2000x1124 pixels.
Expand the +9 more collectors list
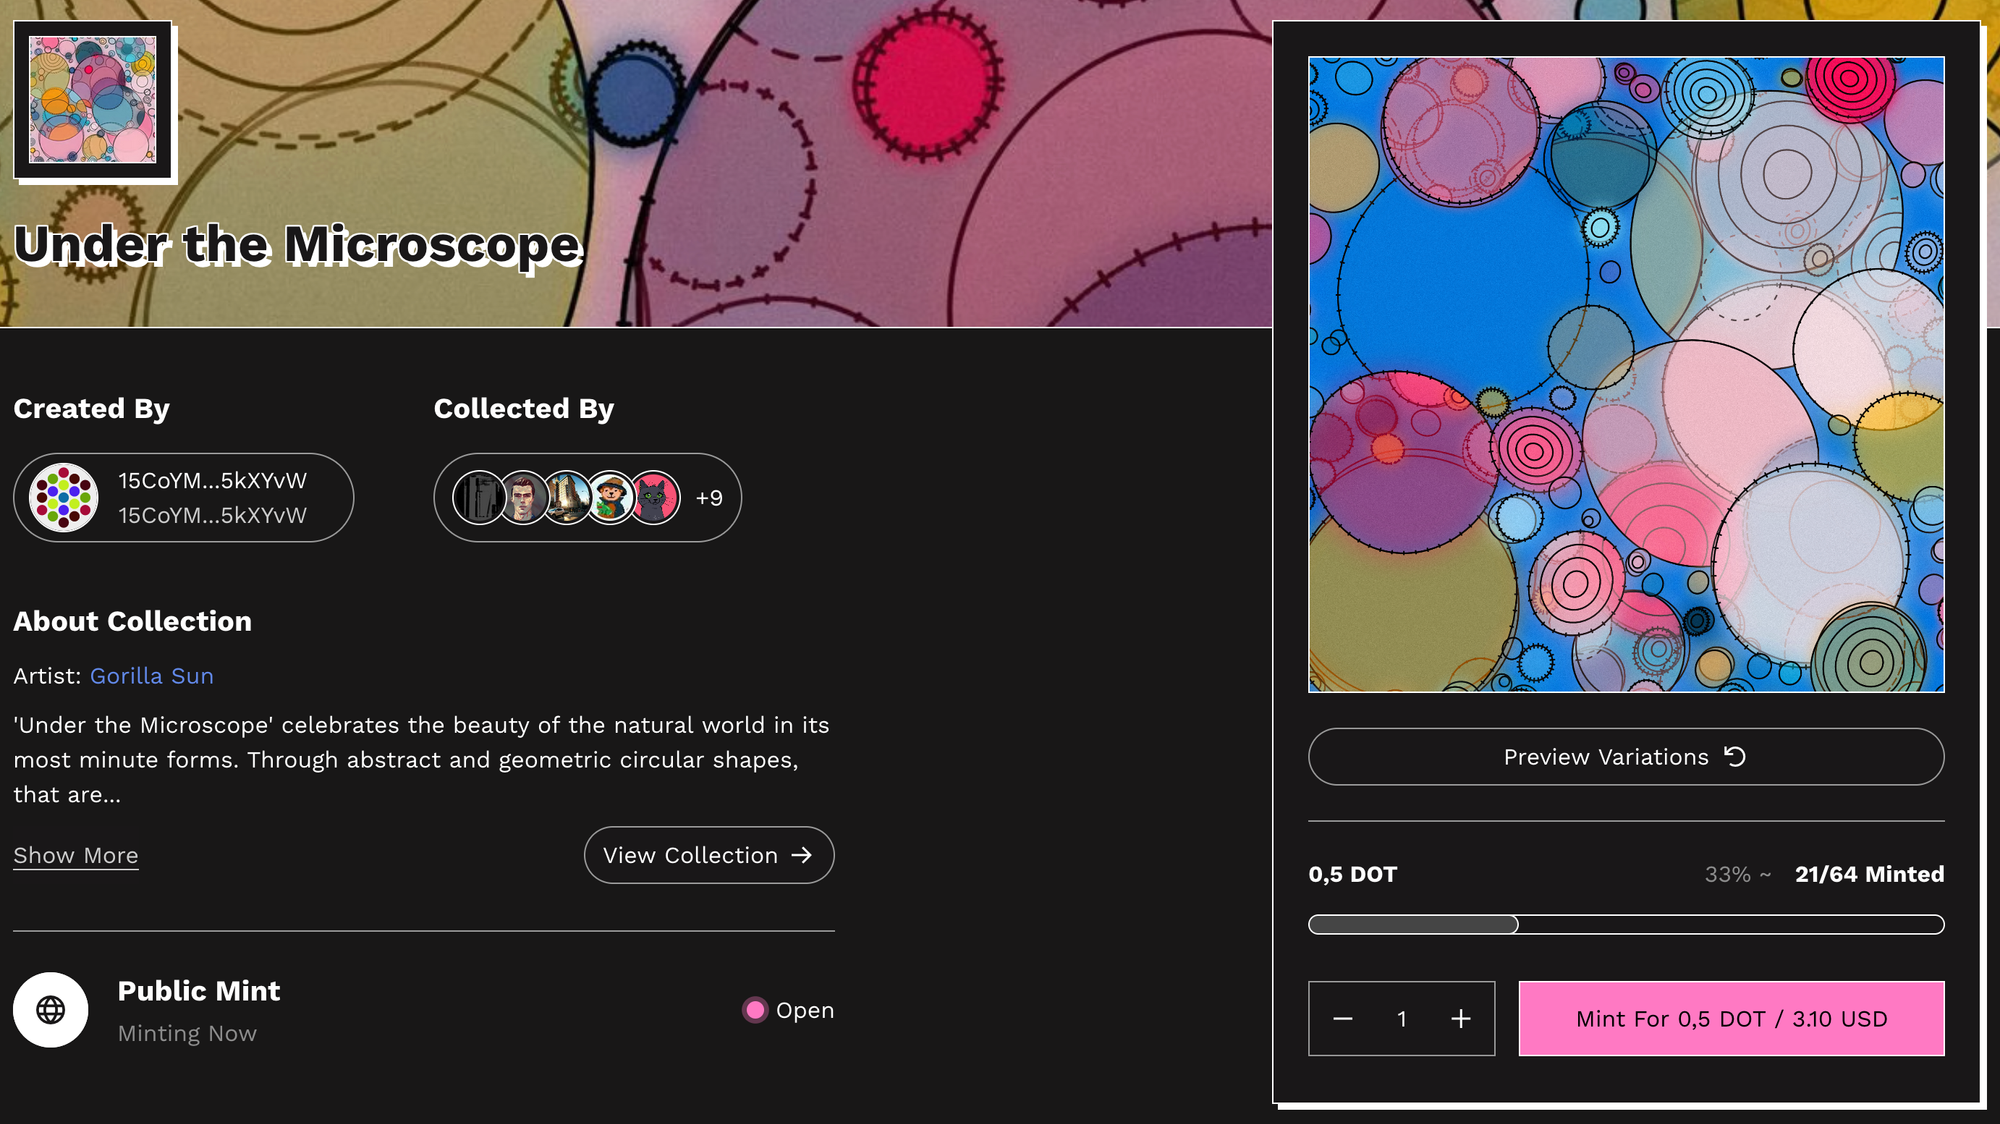(709, 498)
